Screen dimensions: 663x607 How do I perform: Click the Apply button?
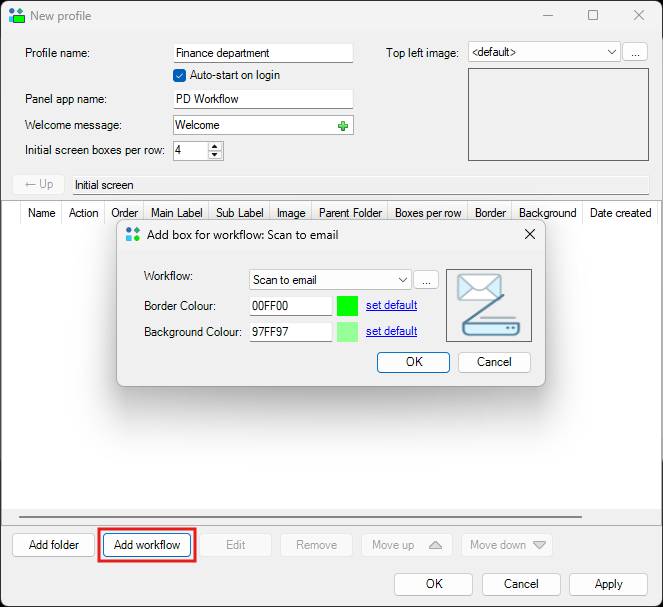(x=608, y=584)
